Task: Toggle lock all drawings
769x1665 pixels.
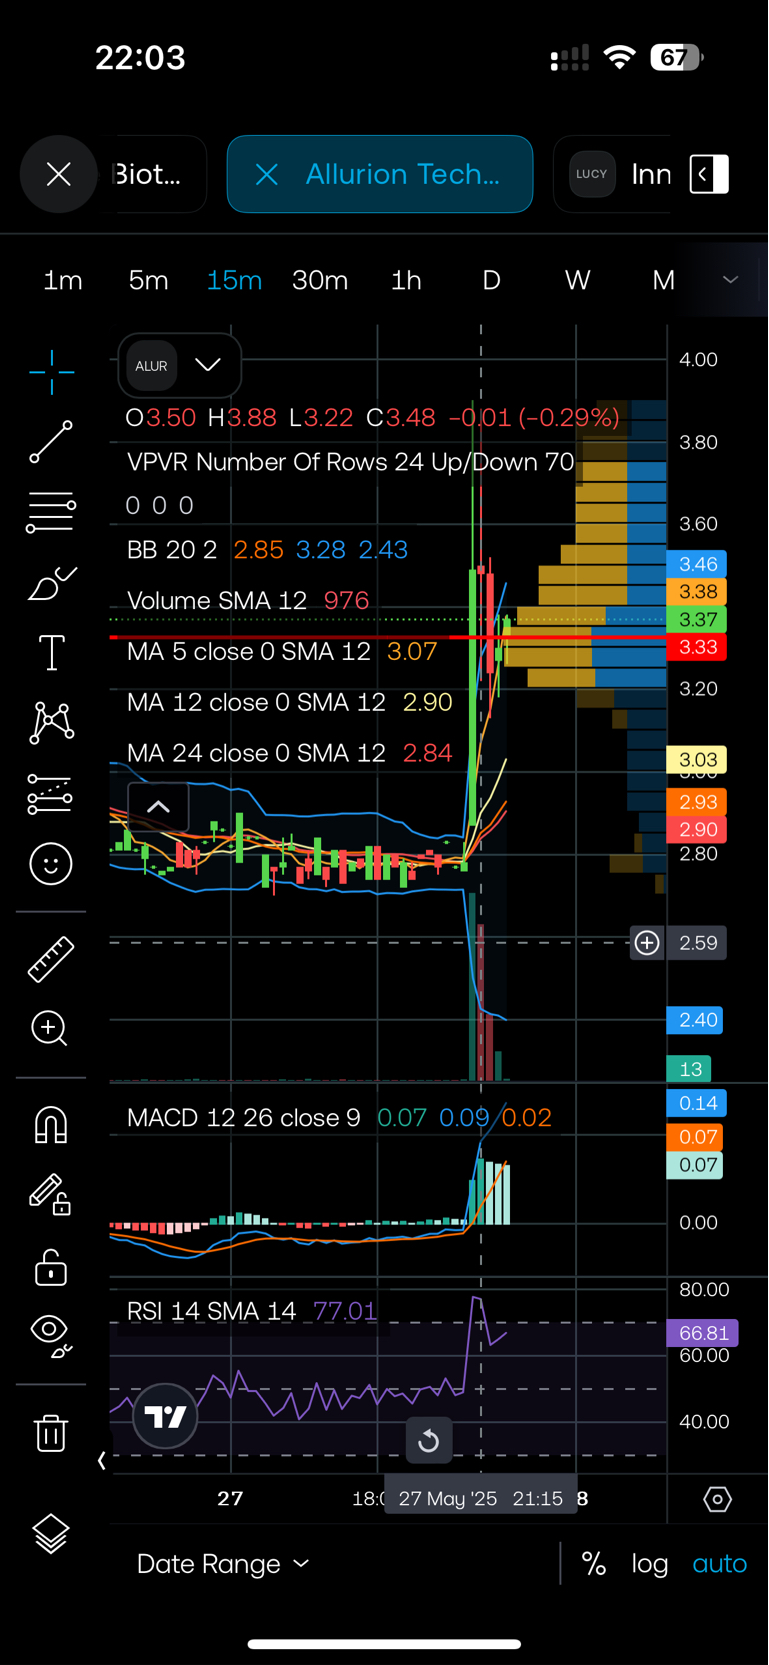Action: 51,1266
